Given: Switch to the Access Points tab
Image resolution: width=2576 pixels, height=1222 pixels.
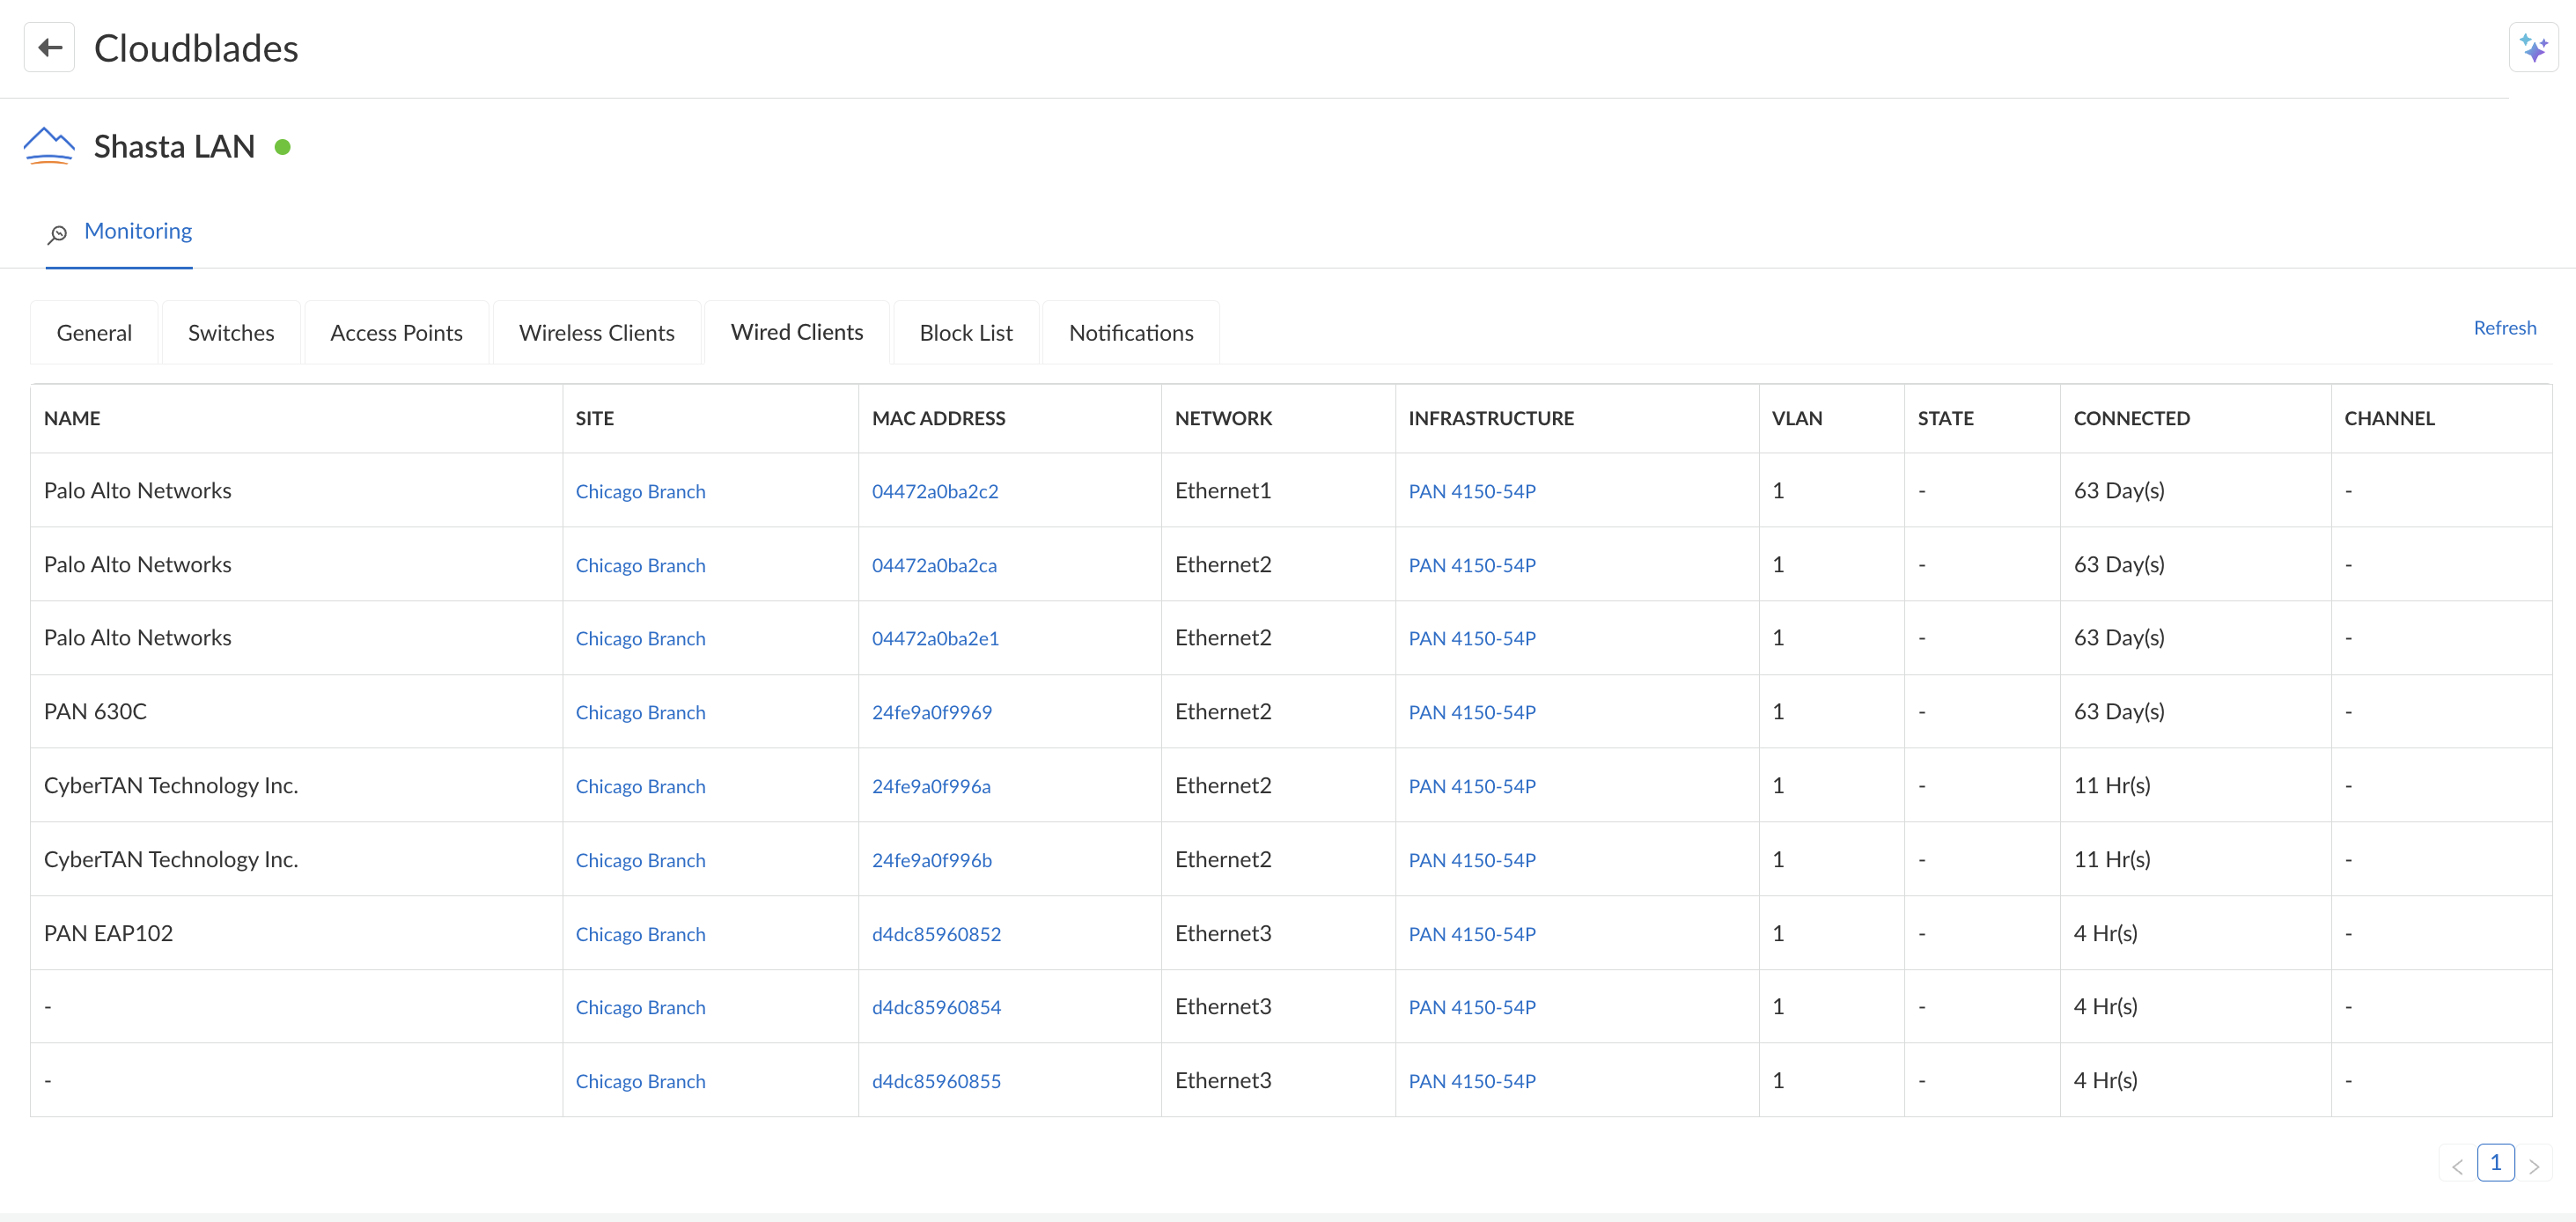Looking at the screenshot, I should click(x=396, y=333).
